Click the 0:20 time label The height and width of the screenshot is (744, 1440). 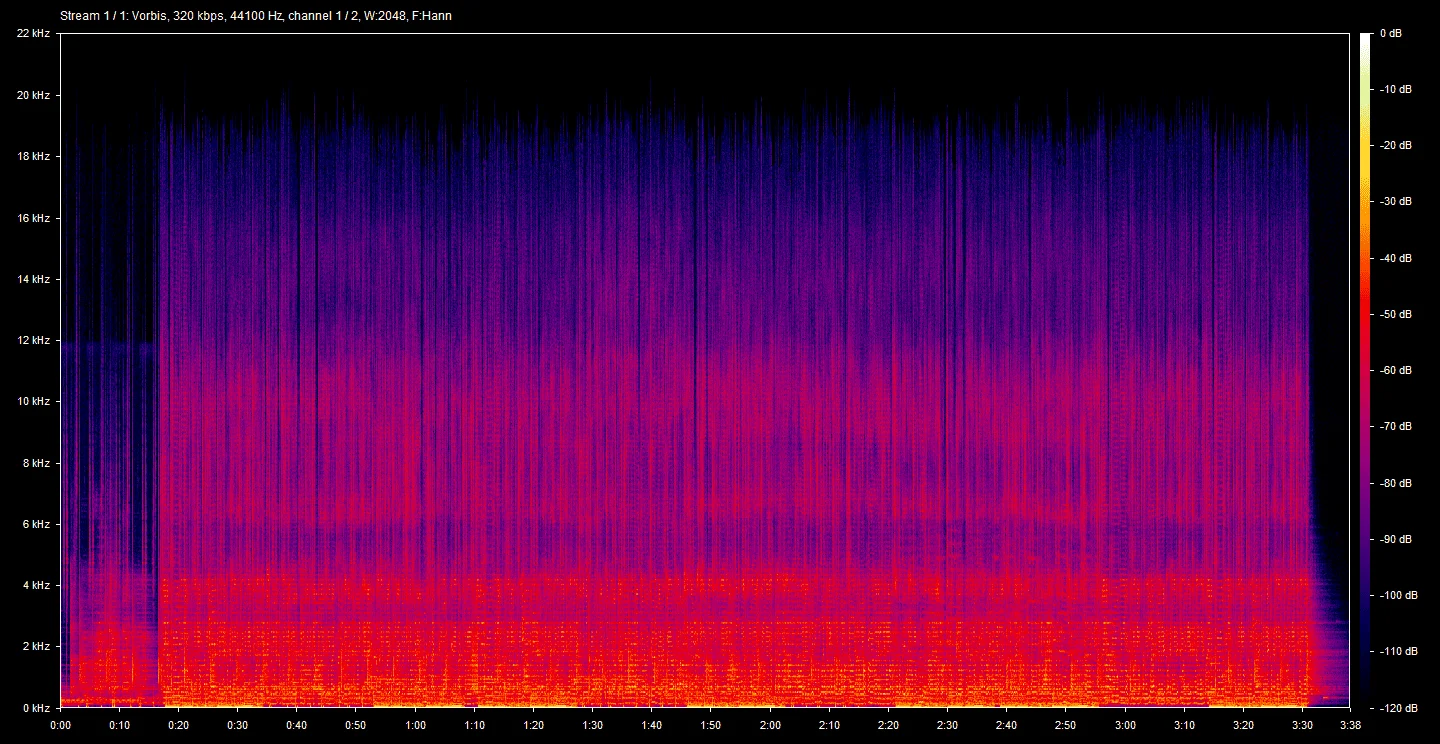pyautogui.click(x=178, y=725)
